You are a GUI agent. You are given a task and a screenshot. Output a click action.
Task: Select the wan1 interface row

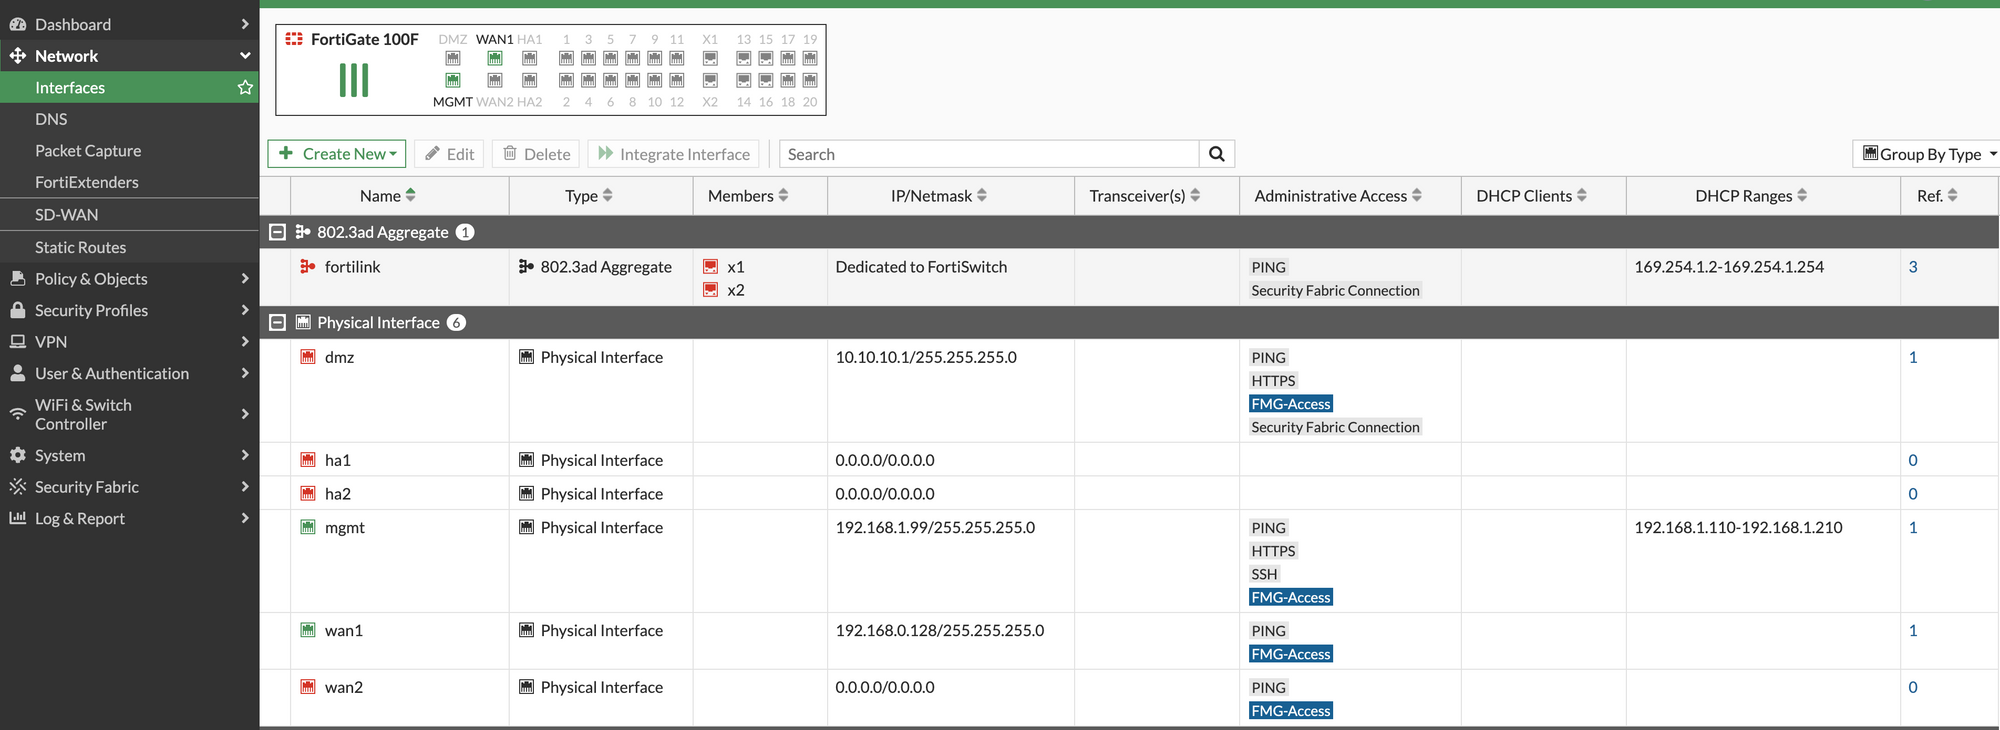click(1129, 641)
